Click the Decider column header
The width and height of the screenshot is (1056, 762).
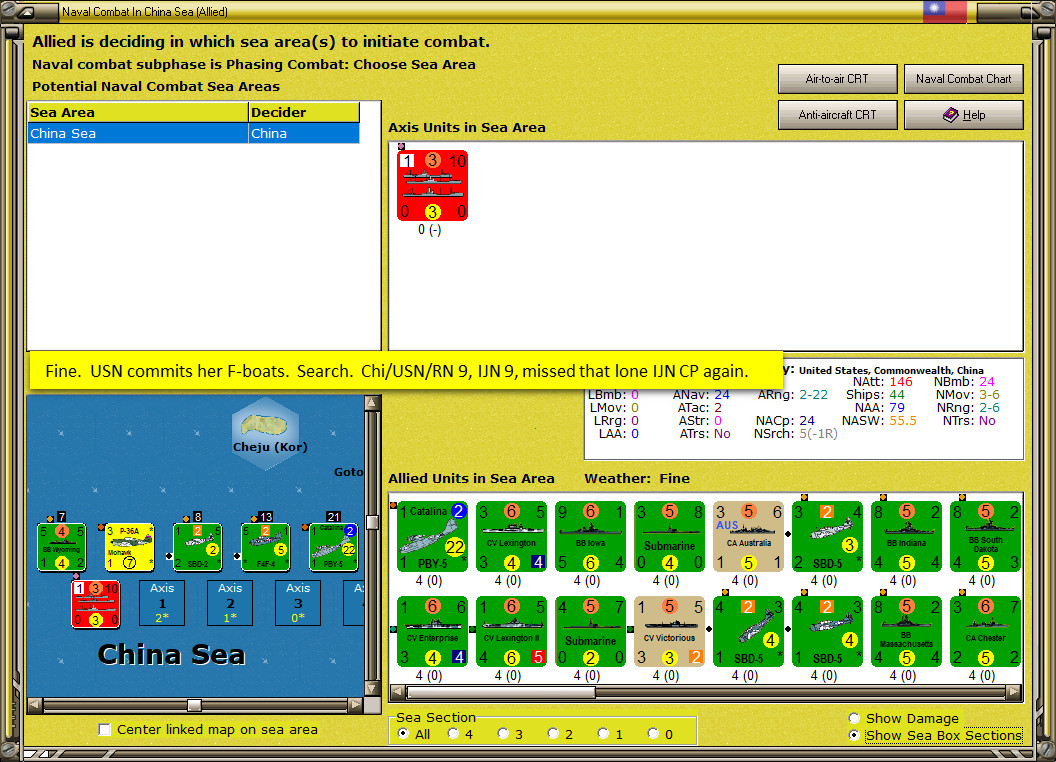tap(304, 113)
